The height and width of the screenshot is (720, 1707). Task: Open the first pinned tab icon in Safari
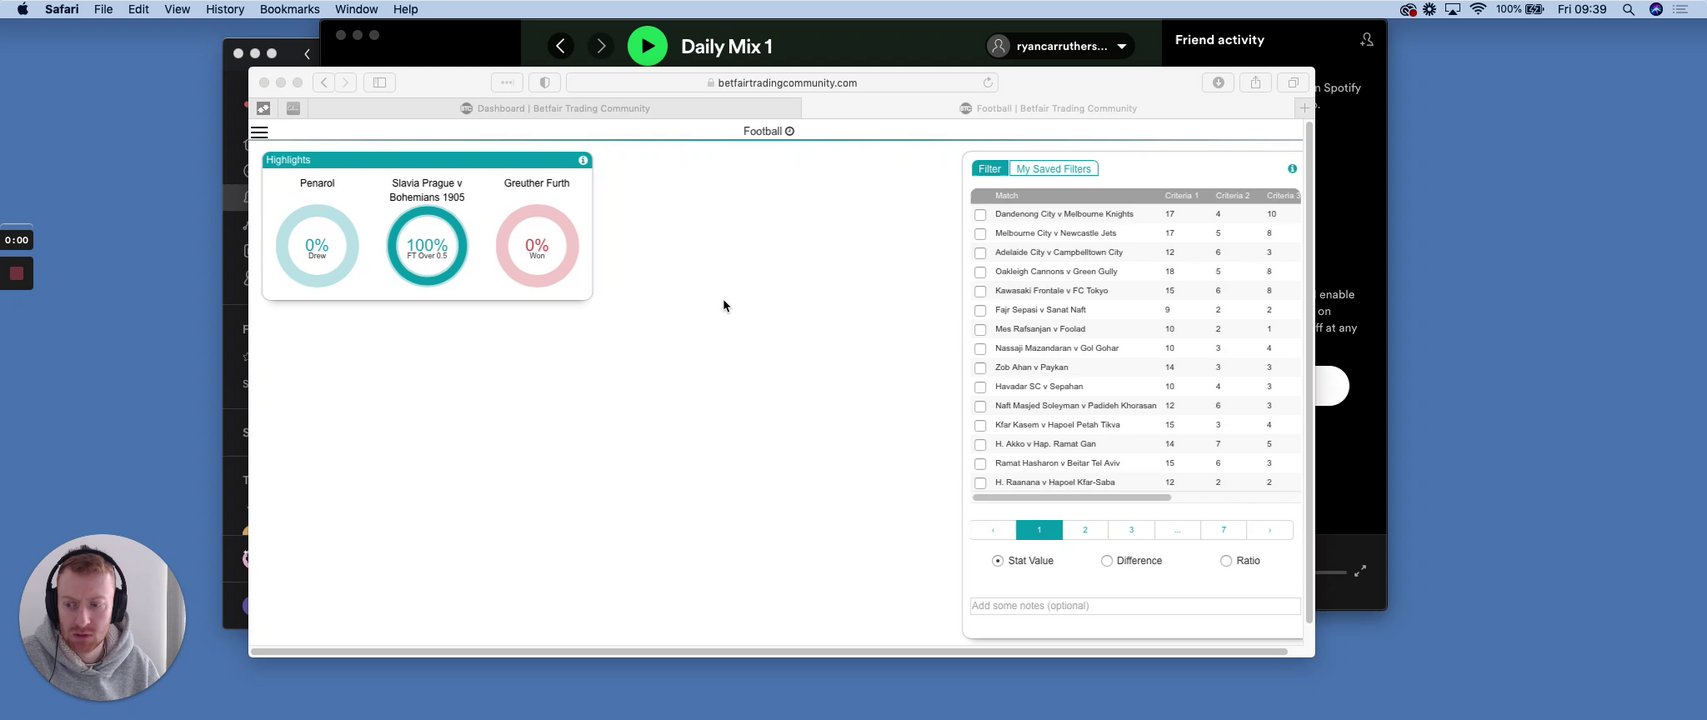tap(264, 108)
